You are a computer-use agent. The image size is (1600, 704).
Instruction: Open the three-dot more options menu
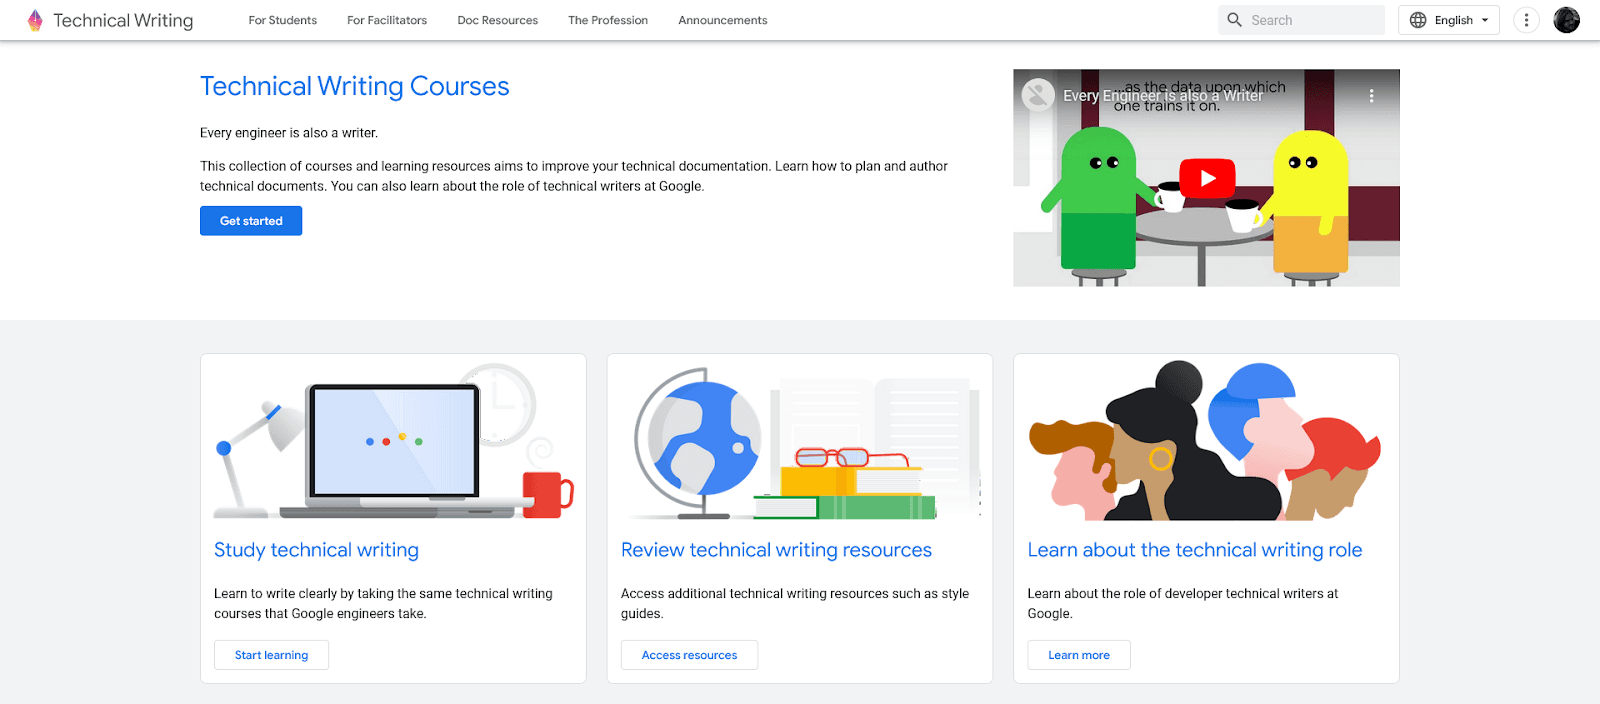pyautogui.click(x=1526, y=20)
